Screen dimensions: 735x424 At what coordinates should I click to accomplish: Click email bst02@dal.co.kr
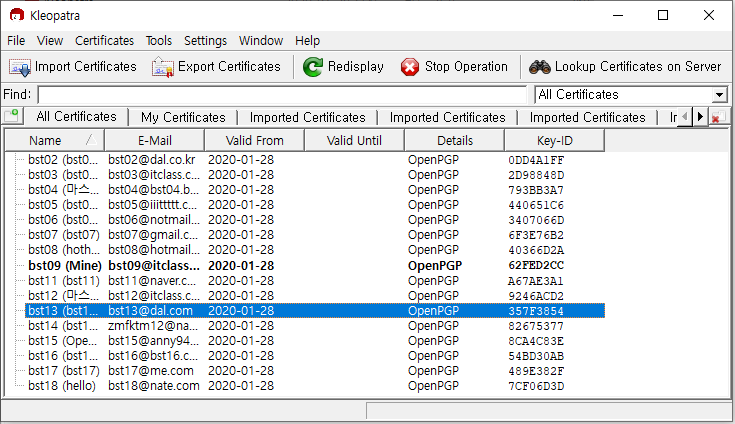pos(152,160)
